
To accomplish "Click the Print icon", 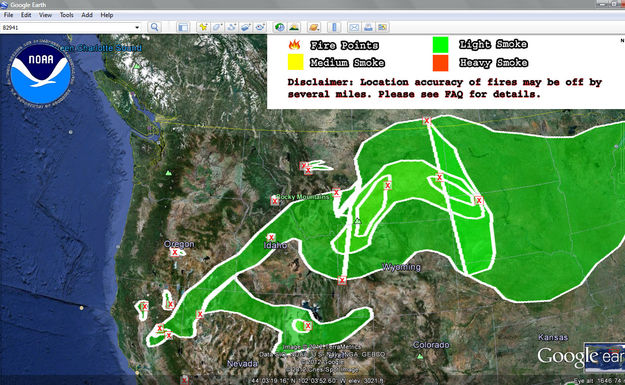I will click(368, 27).
